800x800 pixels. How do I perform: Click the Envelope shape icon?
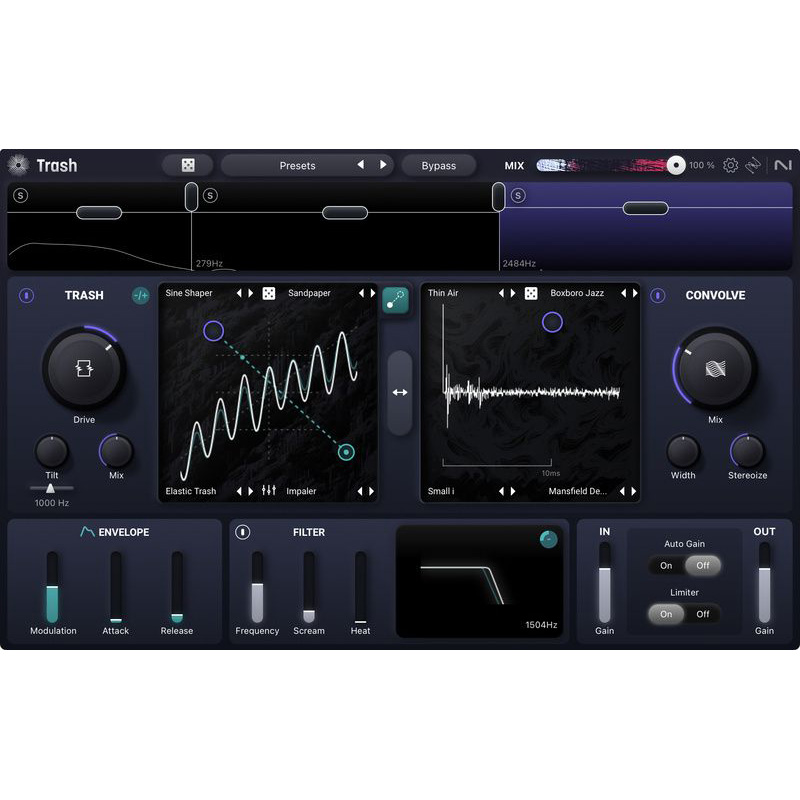click(87, 532)
